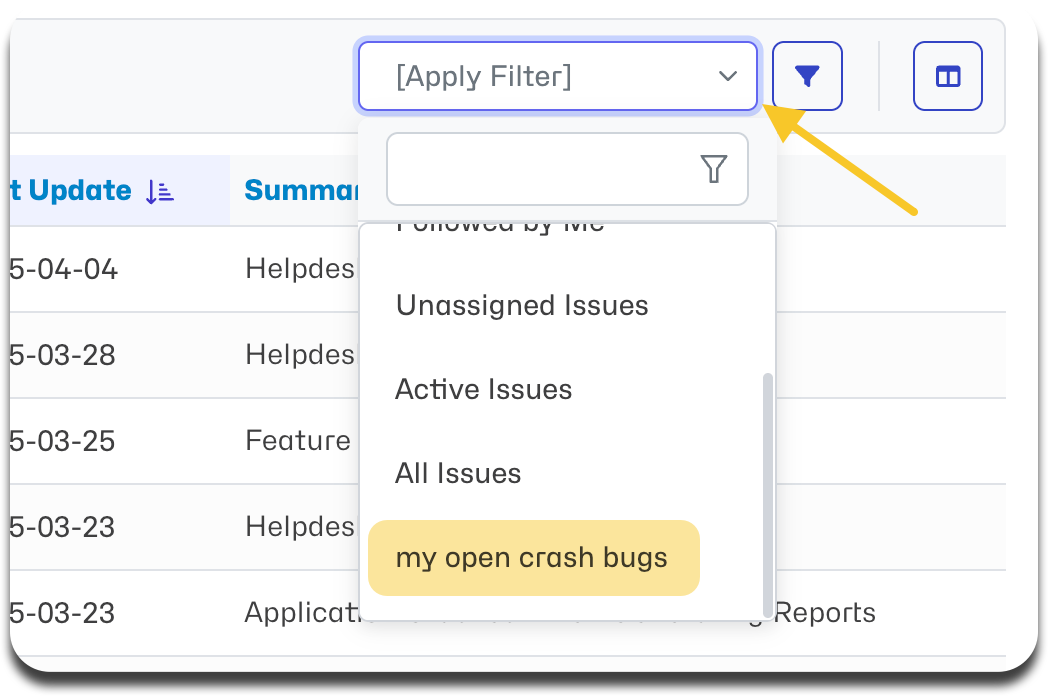The width and height of the screenshot is (1048, 696).
Task: Click the outline funnel icon in search box
Action: point(713,168)
